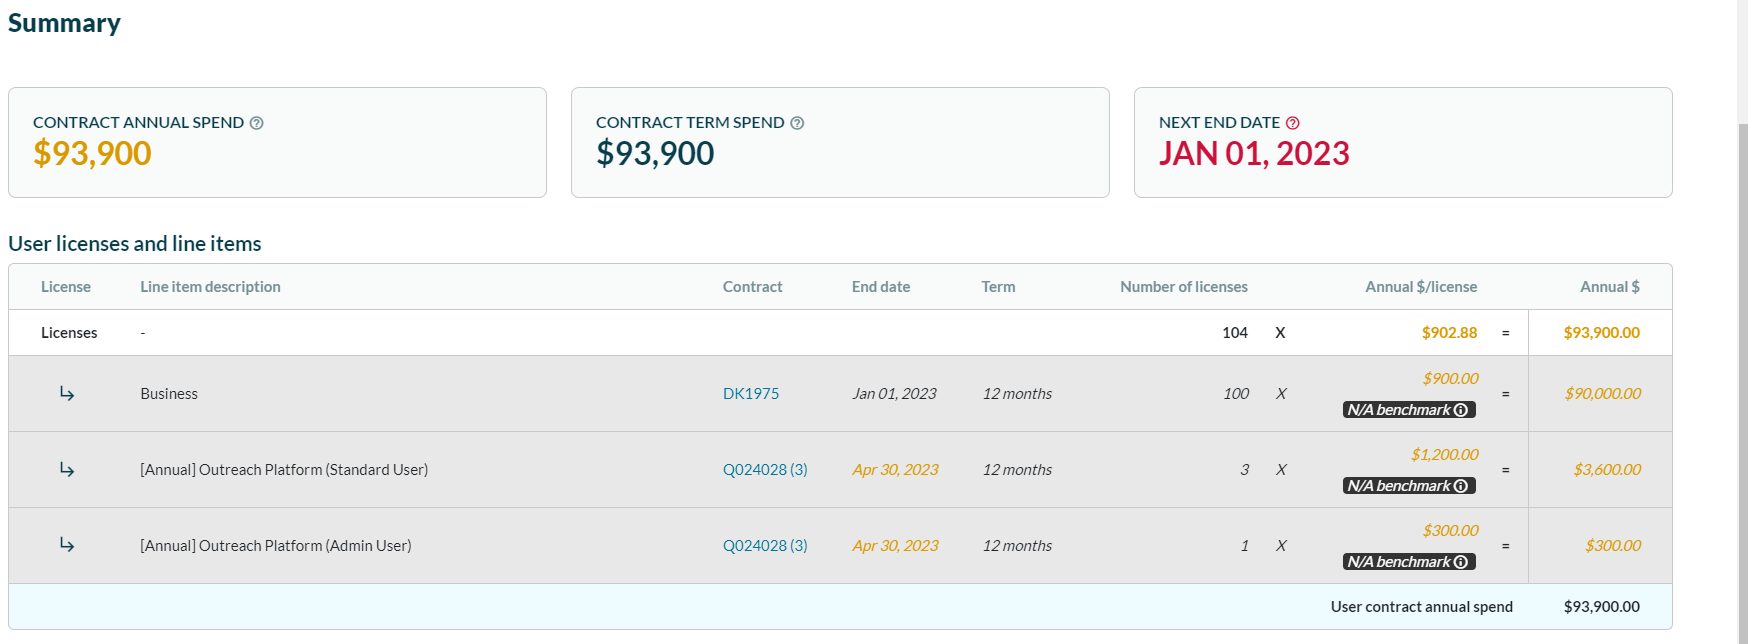Sort by End date column header
1748x644 pixels.
(x=880, y=287)
